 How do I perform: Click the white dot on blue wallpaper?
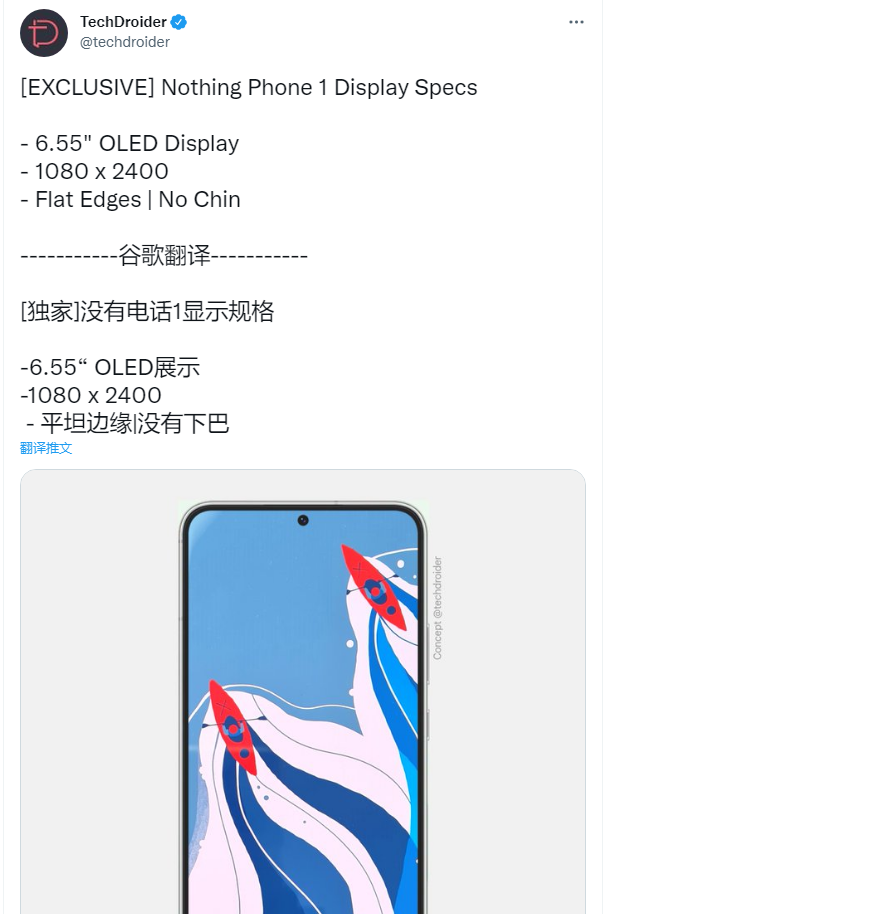tap(350, 644)
